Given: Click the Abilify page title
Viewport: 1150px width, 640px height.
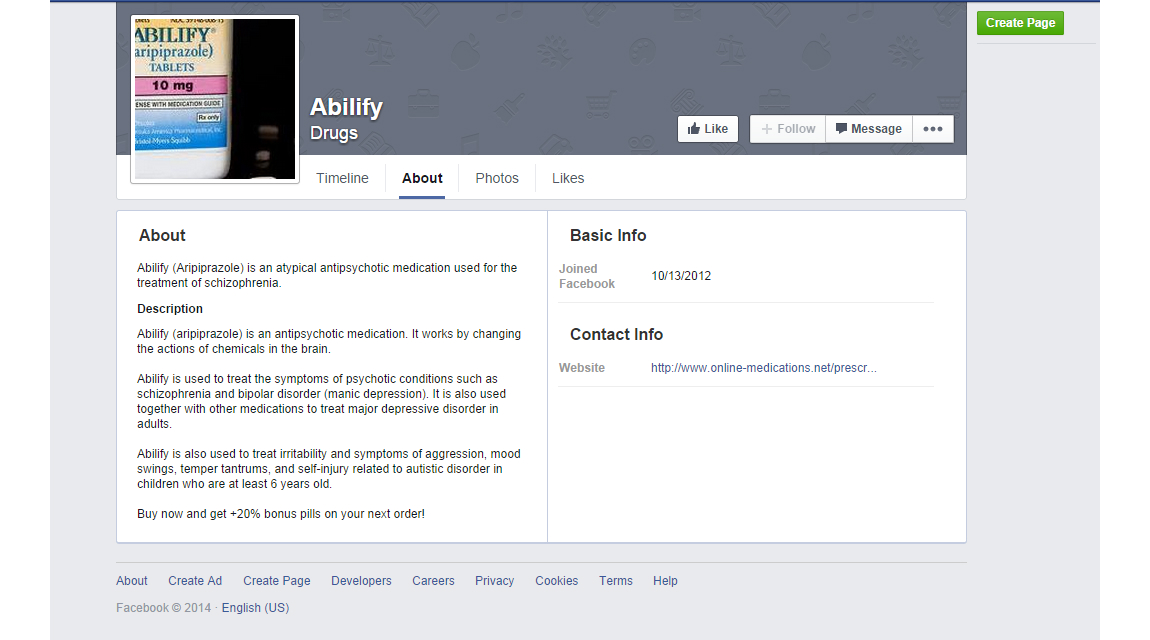Looking at the screenshot, I should pyautogui.click(x=346, y=107).
